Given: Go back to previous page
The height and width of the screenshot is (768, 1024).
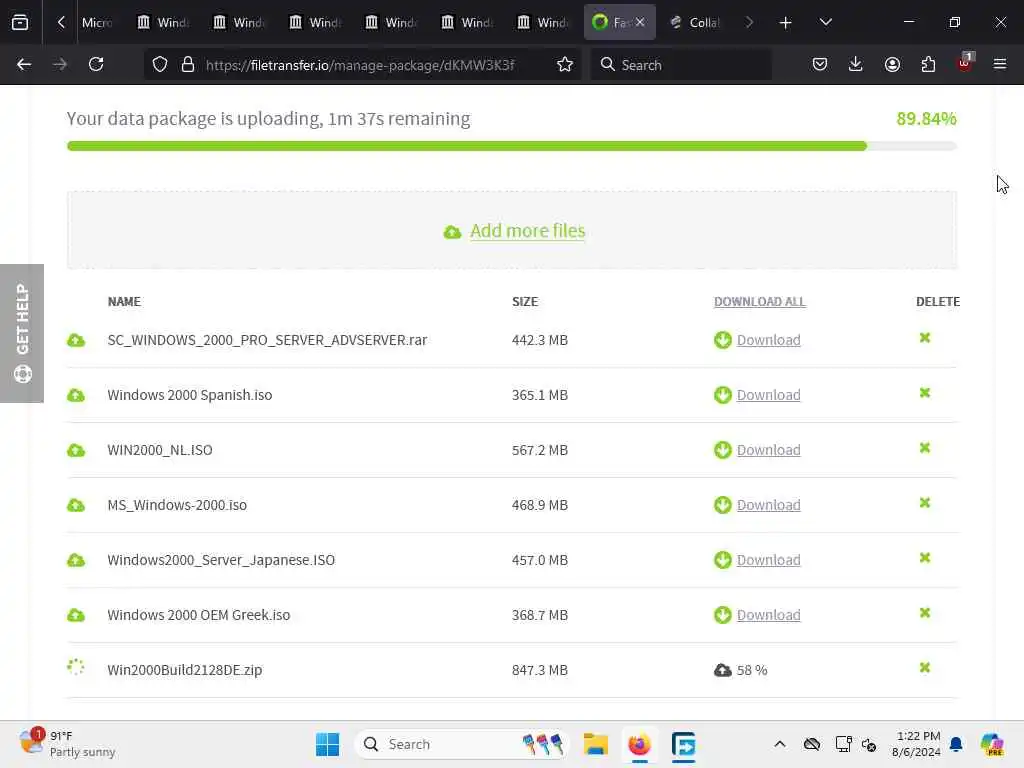Looking at the screenshot, I should [x=24, y=64].
